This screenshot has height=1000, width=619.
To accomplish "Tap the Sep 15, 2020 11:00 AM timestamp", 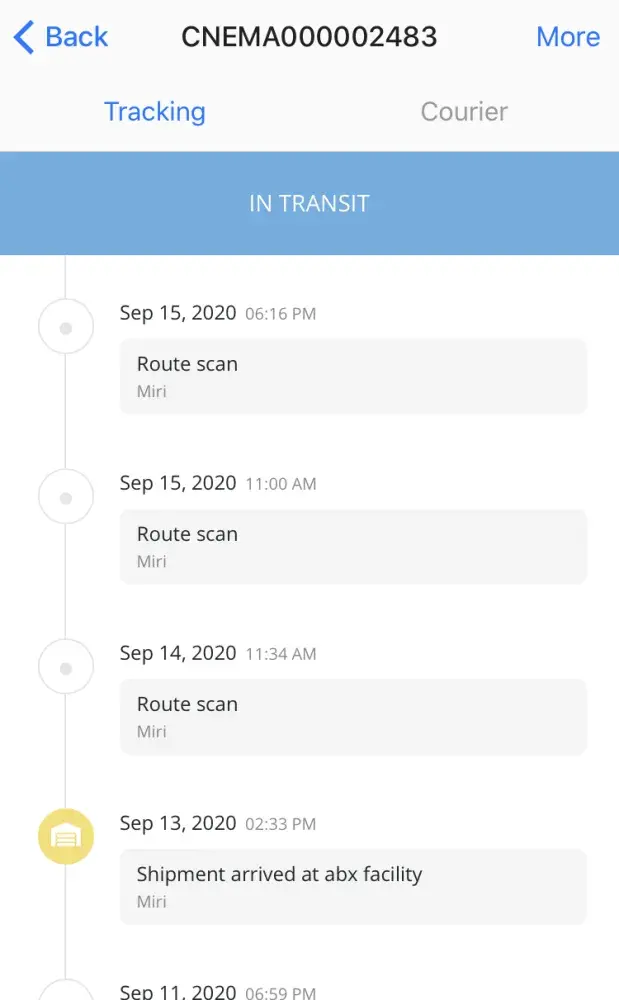I will (x=218, y=483).
